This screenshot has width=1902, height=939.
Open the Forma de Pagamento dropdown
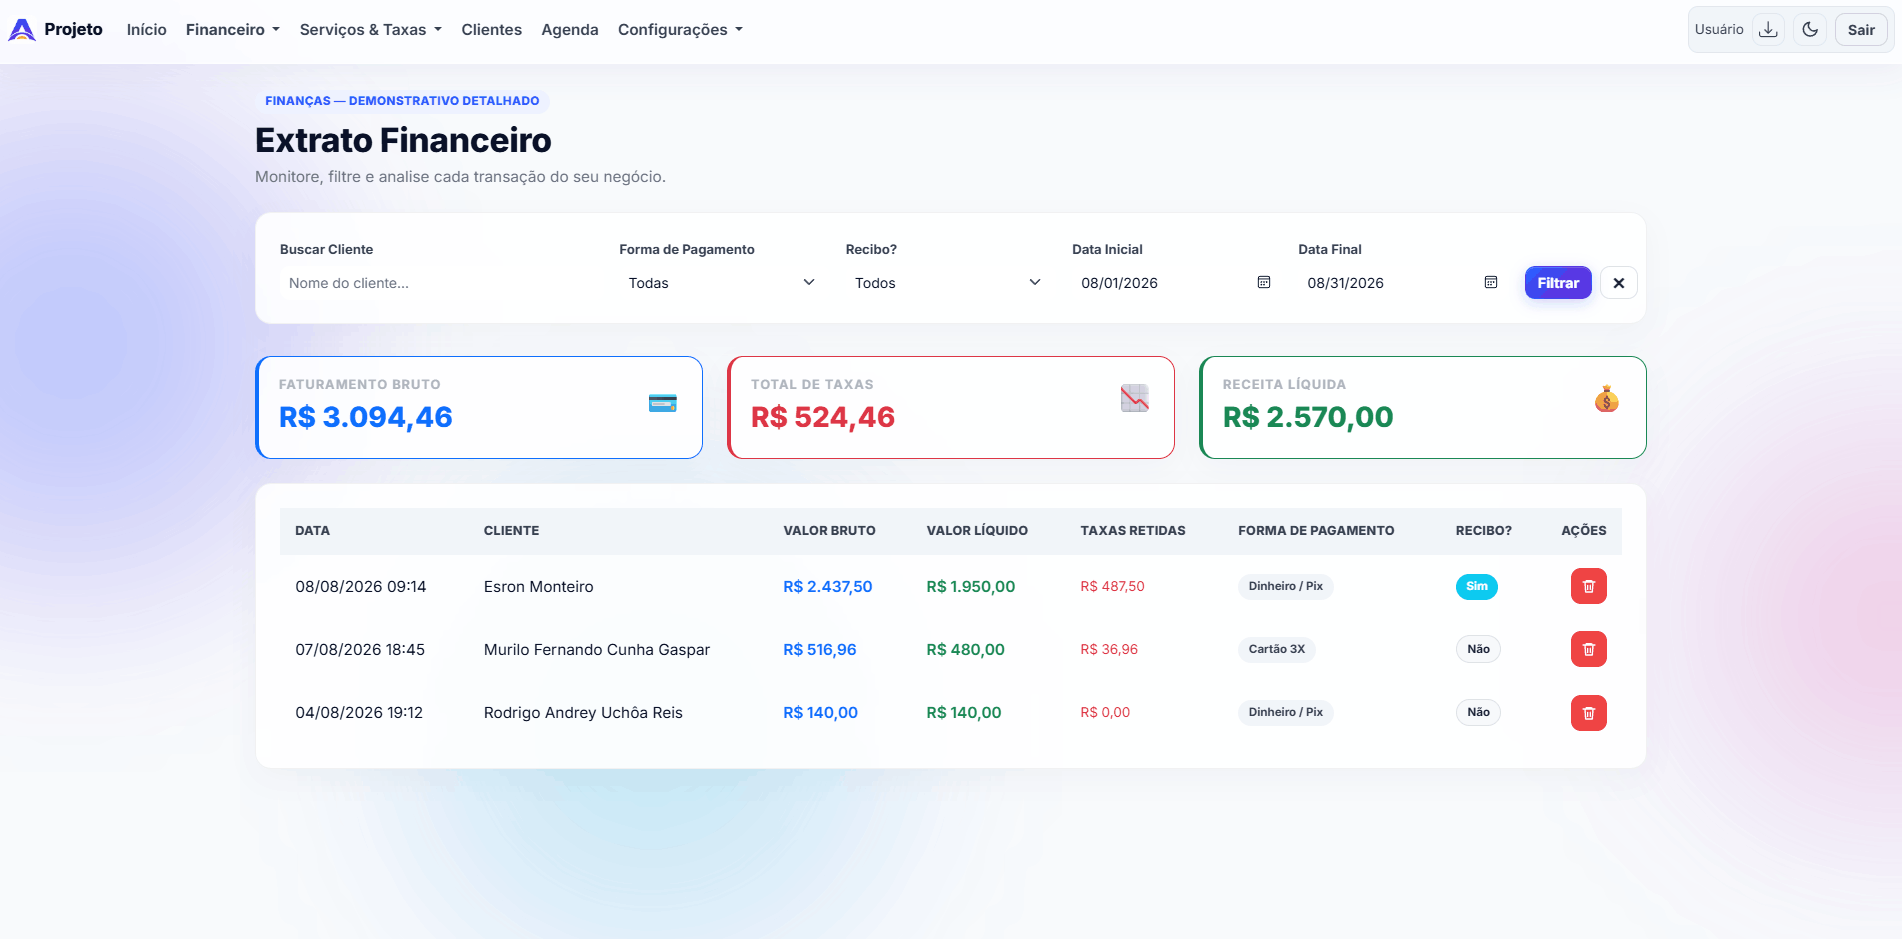(721, 283)
